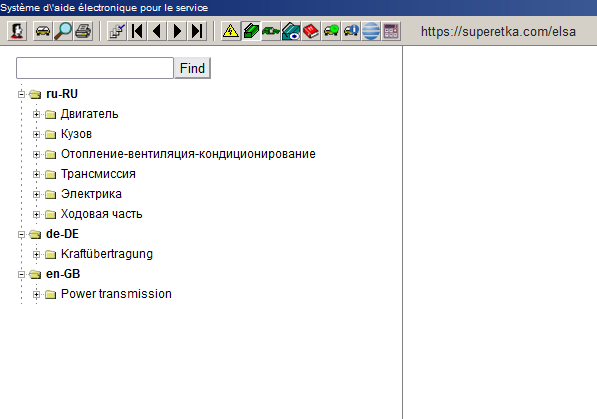
Task: Open the blue globe icon
Action: [371, 31]
